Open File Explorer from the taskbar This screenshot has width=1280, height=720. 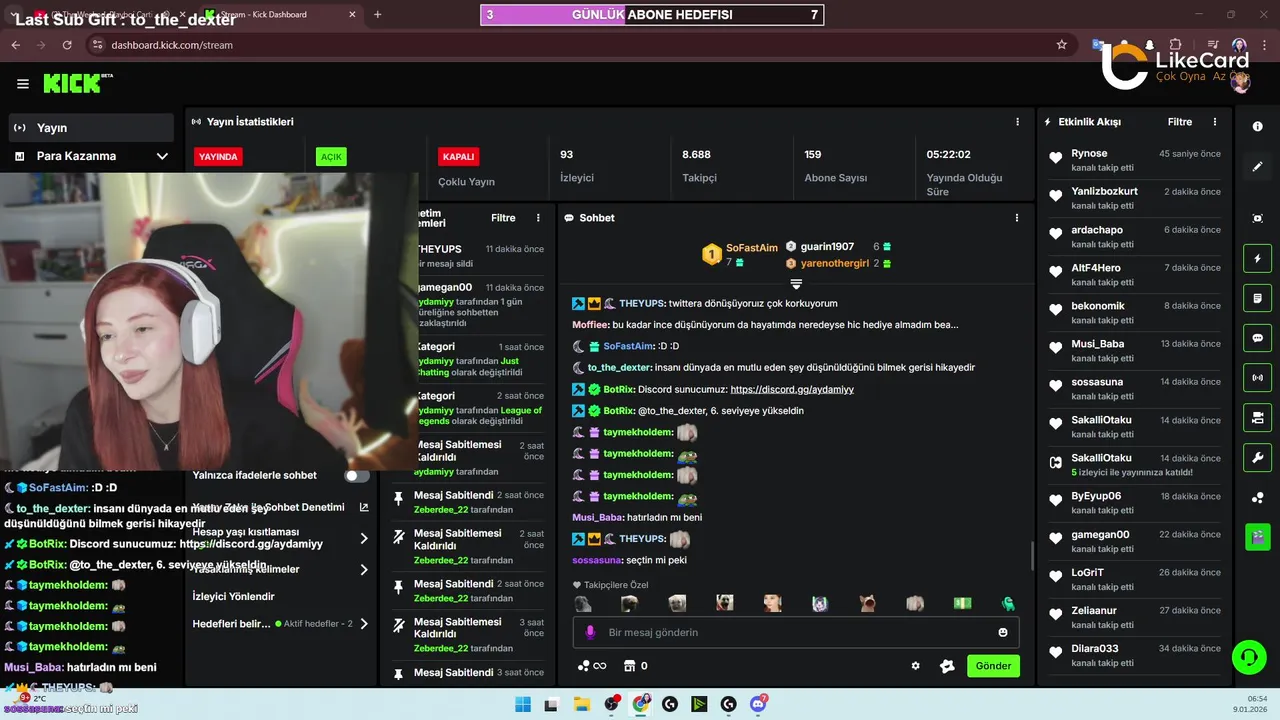581,704
